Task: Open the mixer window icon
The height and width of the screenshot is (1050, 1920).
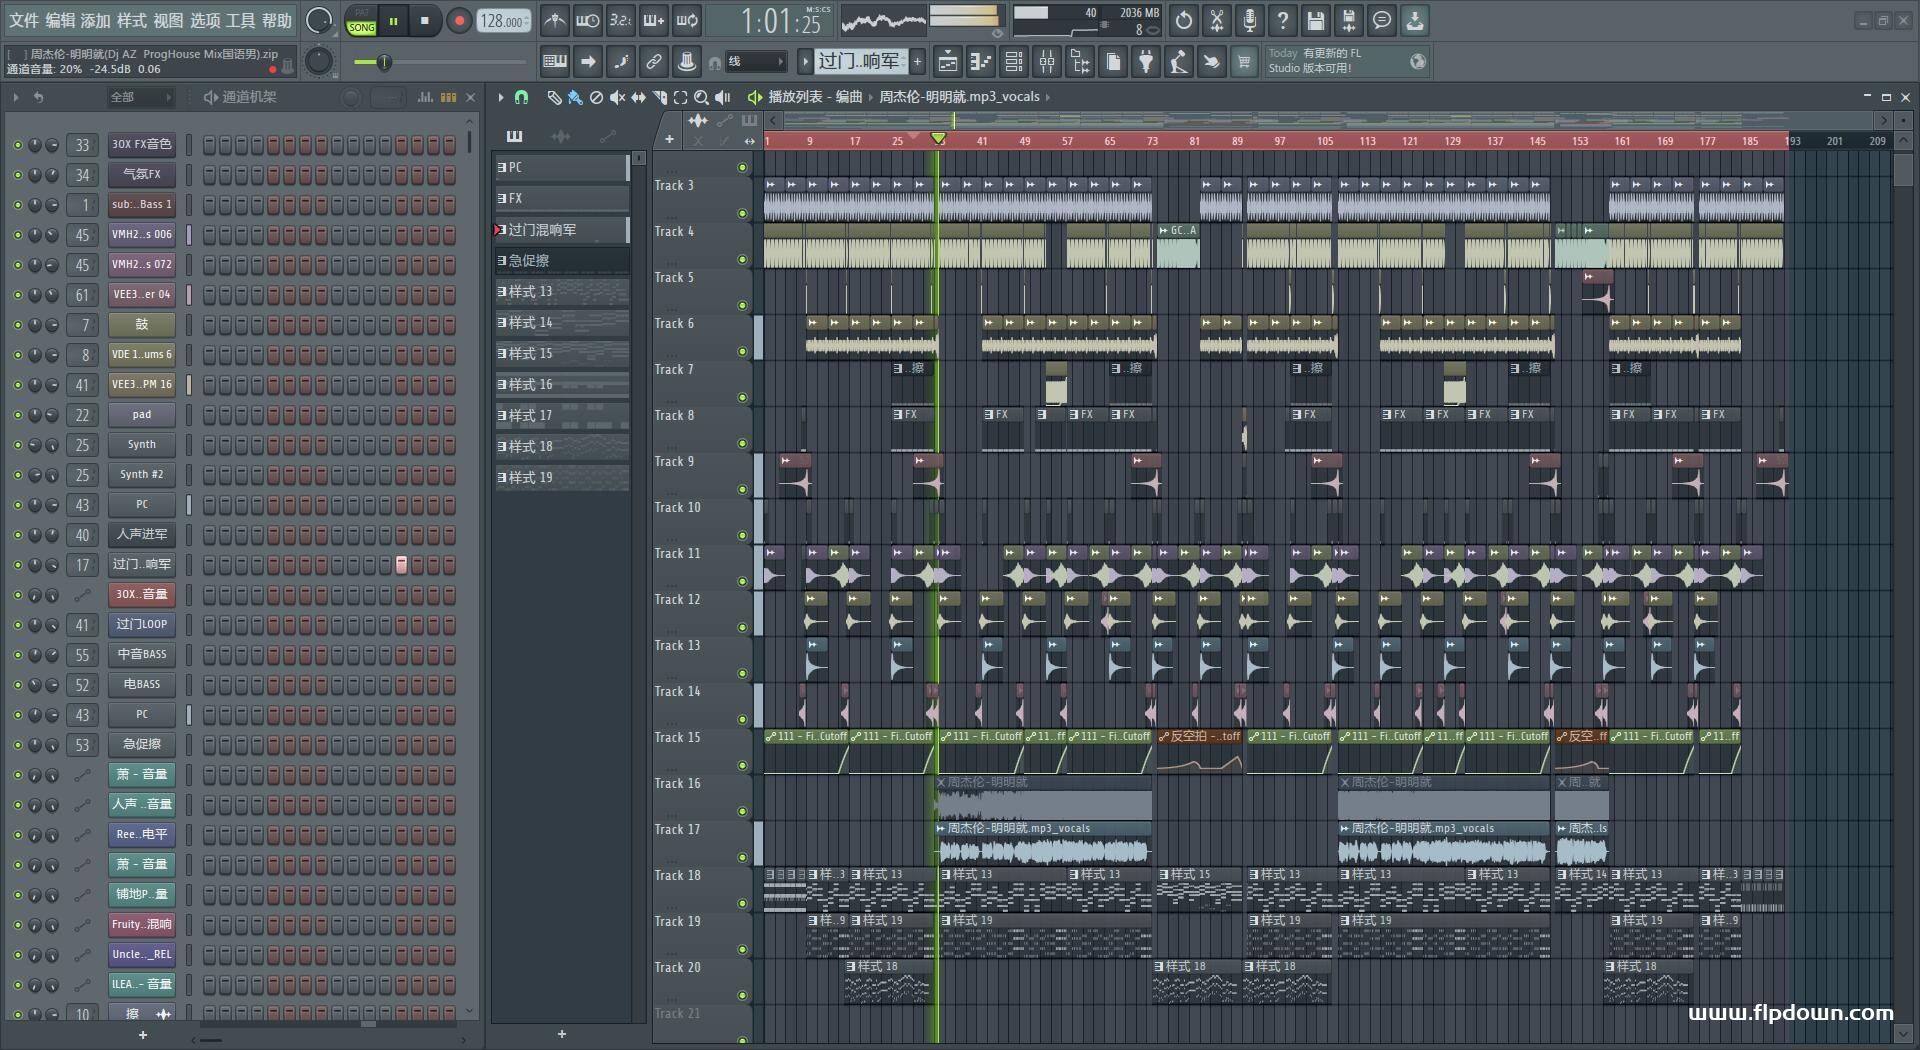Action: [1047, 62]
